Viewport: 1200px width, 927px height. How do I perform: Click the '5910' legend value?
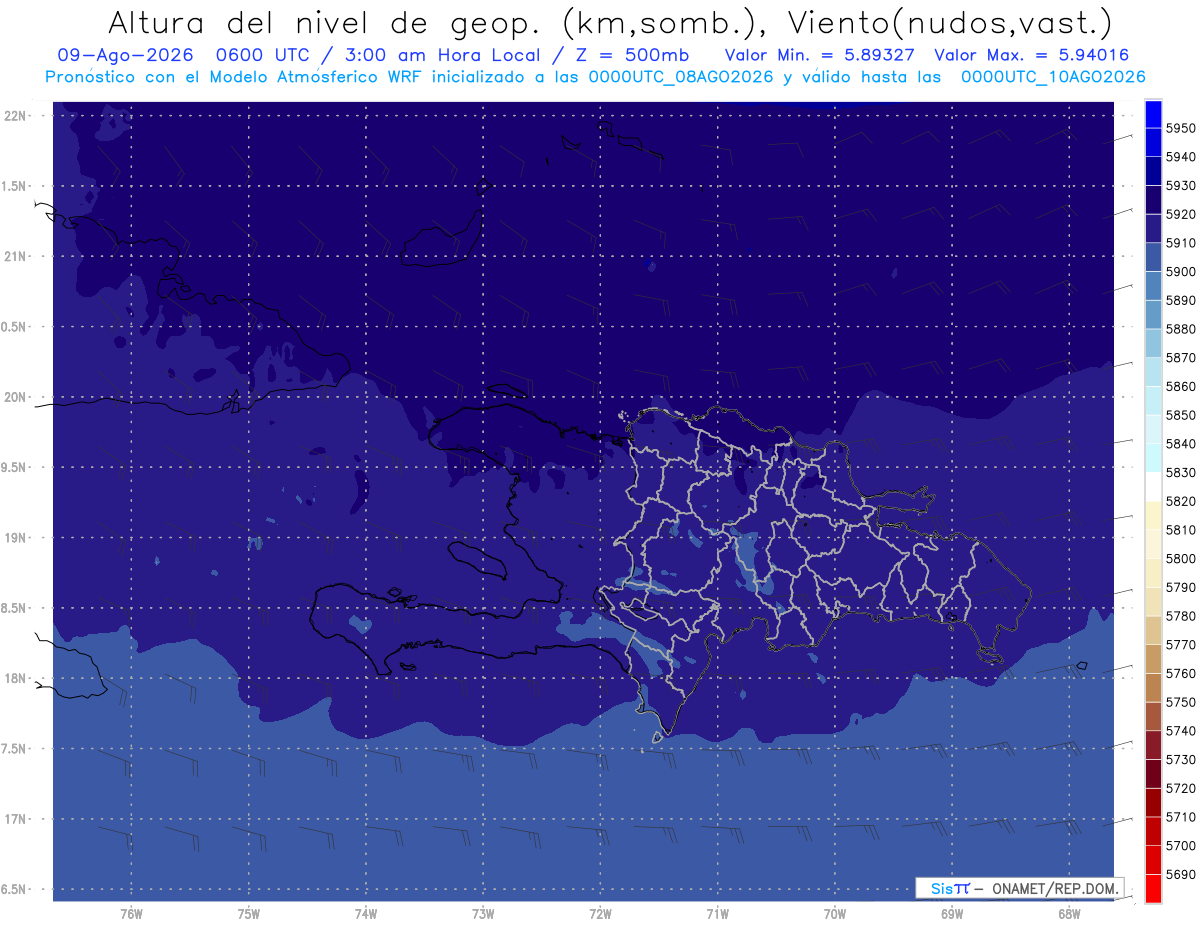click(1181, 243)
